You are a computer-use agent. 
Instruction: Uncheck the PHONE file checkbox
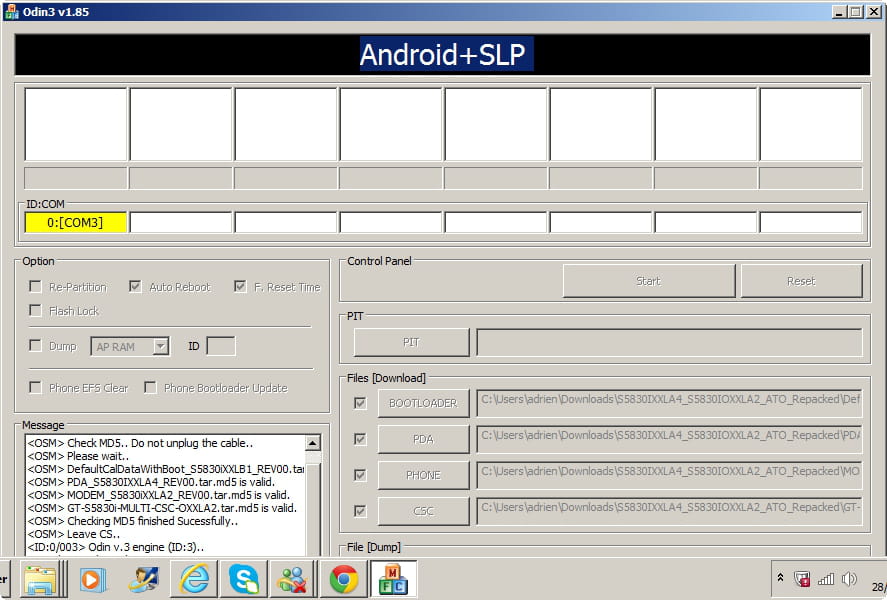pyautogui.click(x=360, y=475)
